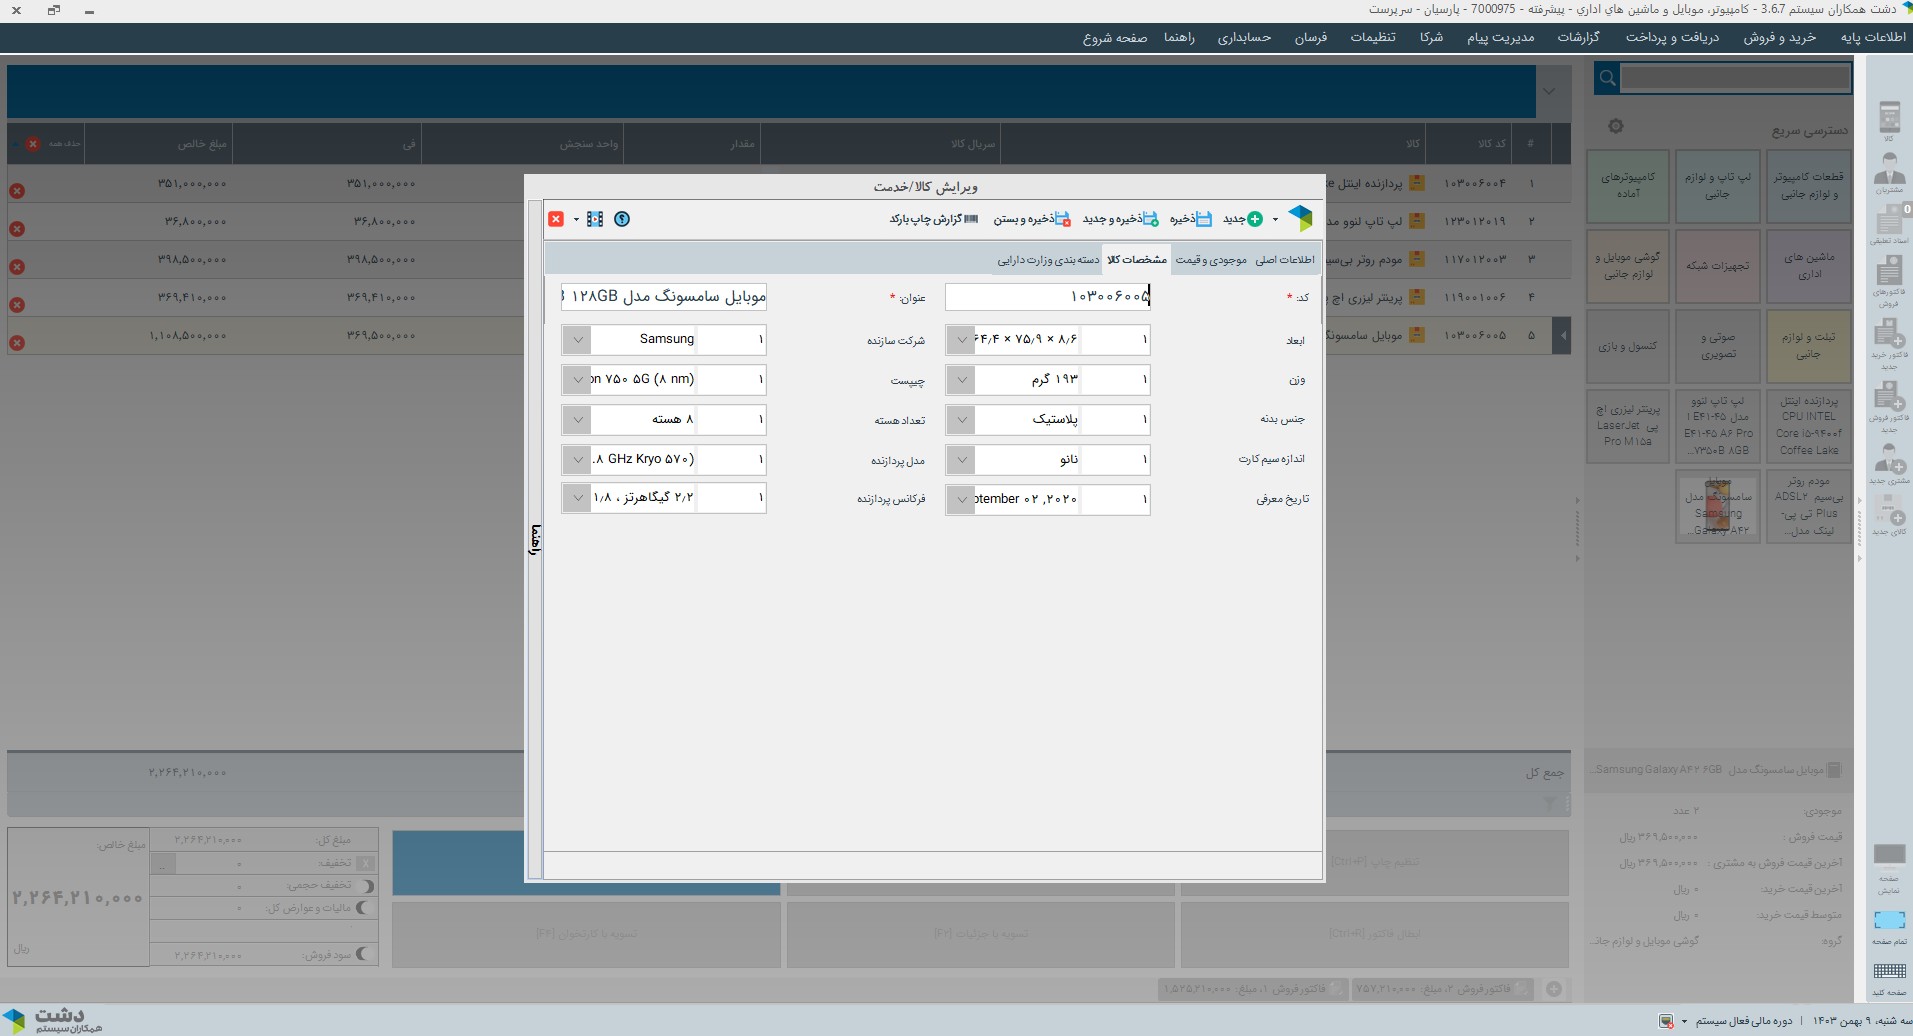
Task: Click صفحه کلید keyboard sidebar icon
Action: click(1889, 980)
